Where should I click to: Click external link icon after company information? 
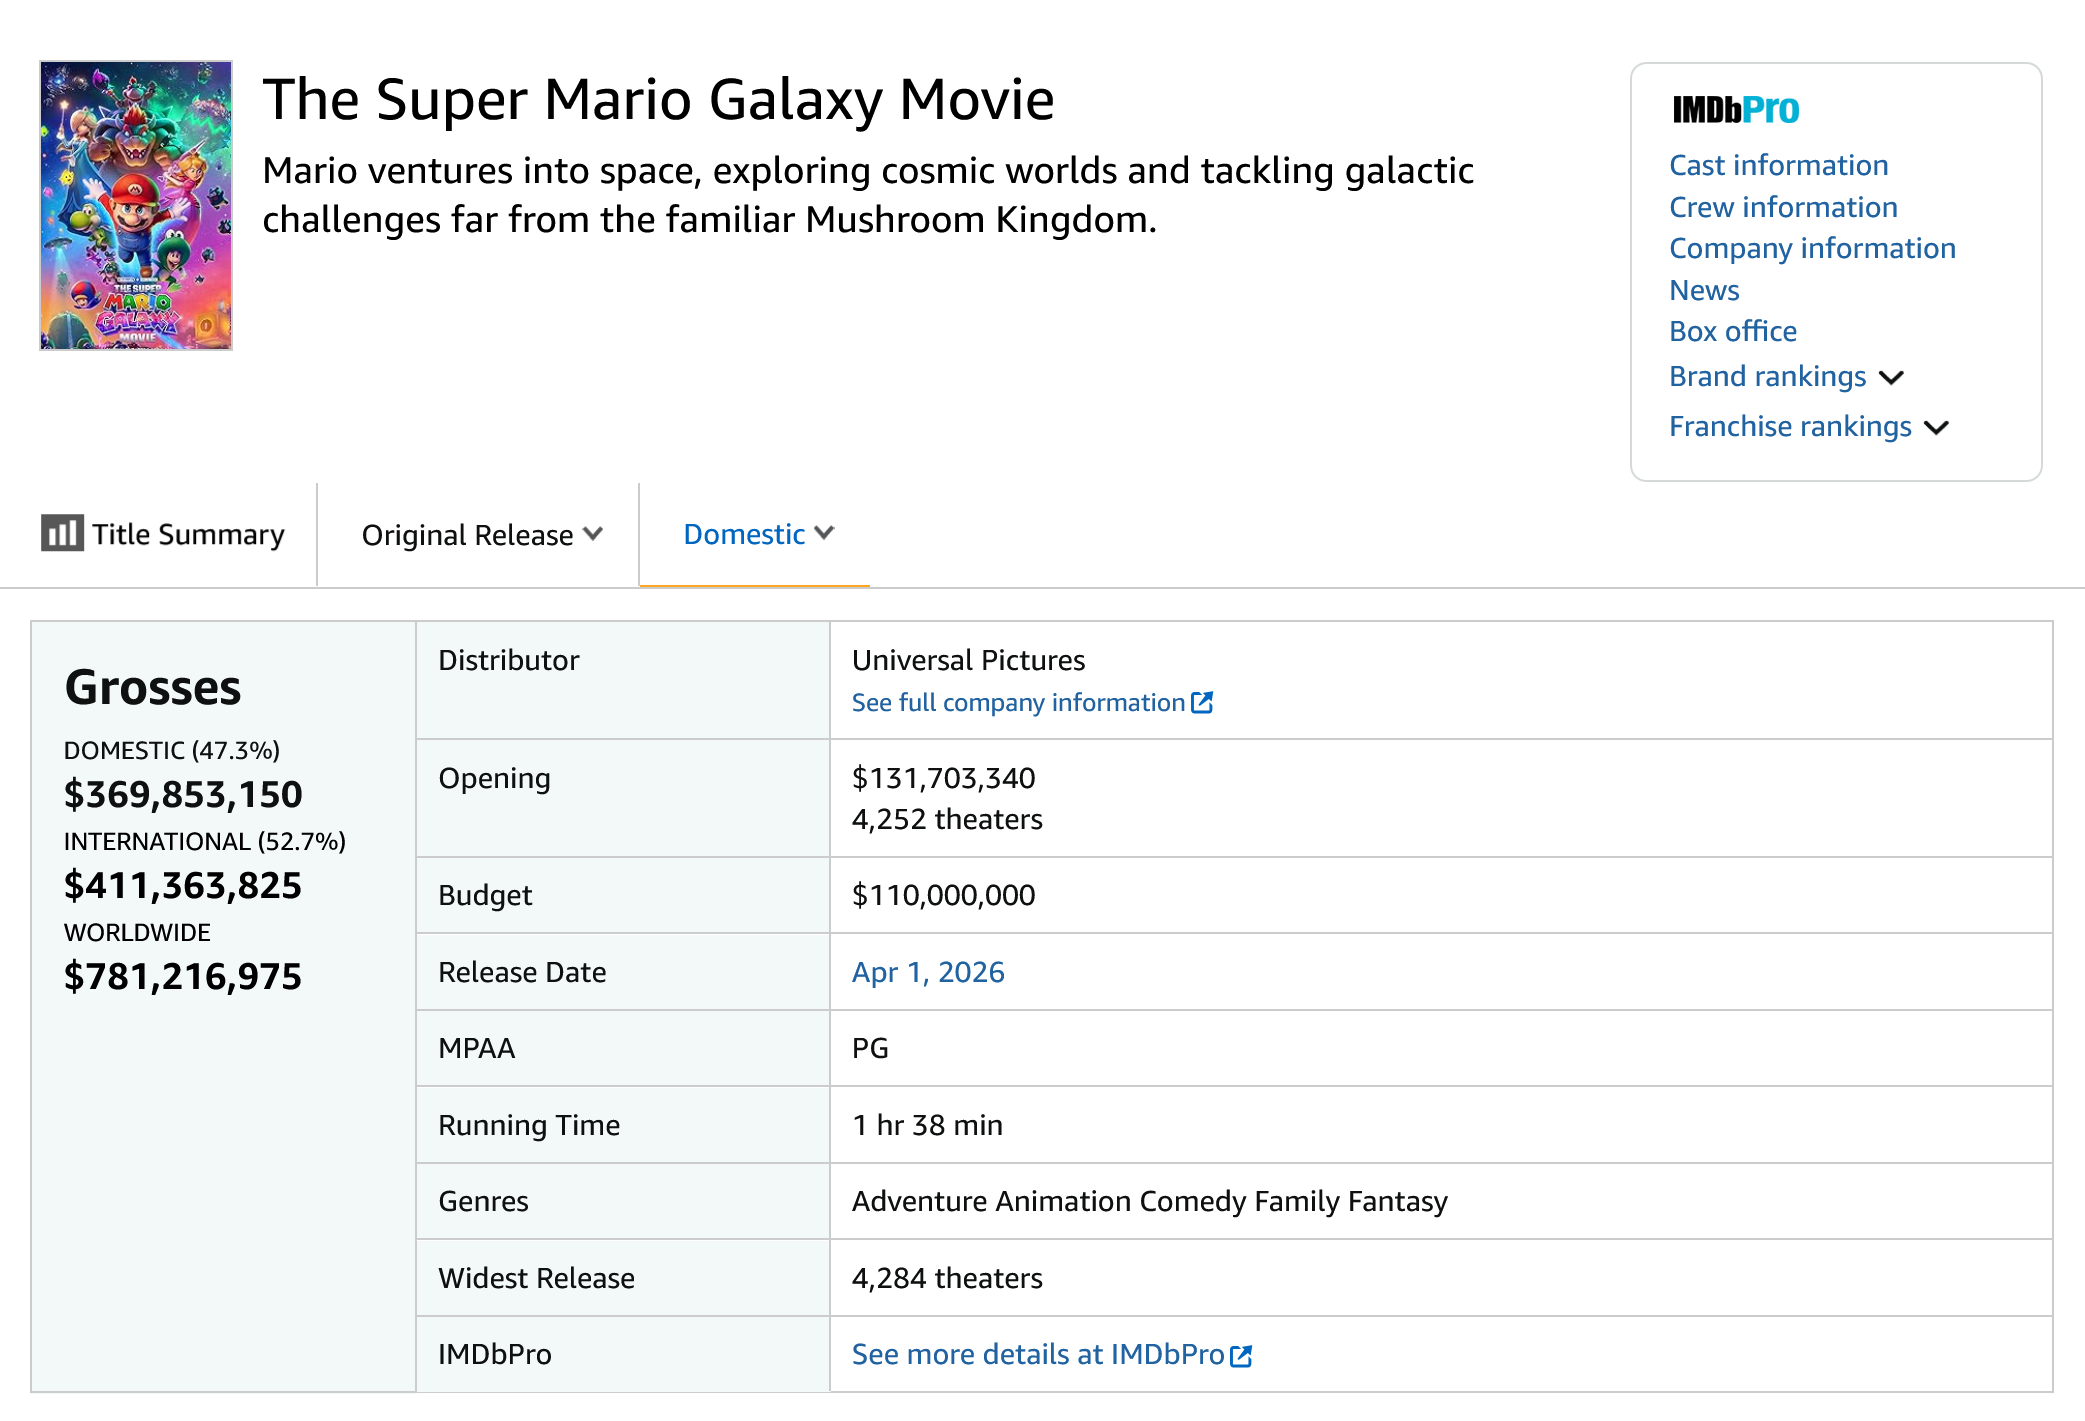click(1202, 703)
